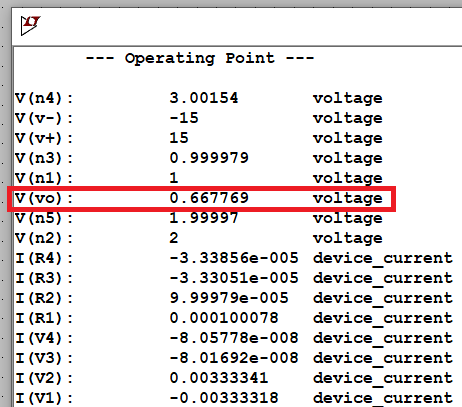Click the I(V4) device current row
The width and height of the screenshot is (462, 407).
tap(234, 338)
